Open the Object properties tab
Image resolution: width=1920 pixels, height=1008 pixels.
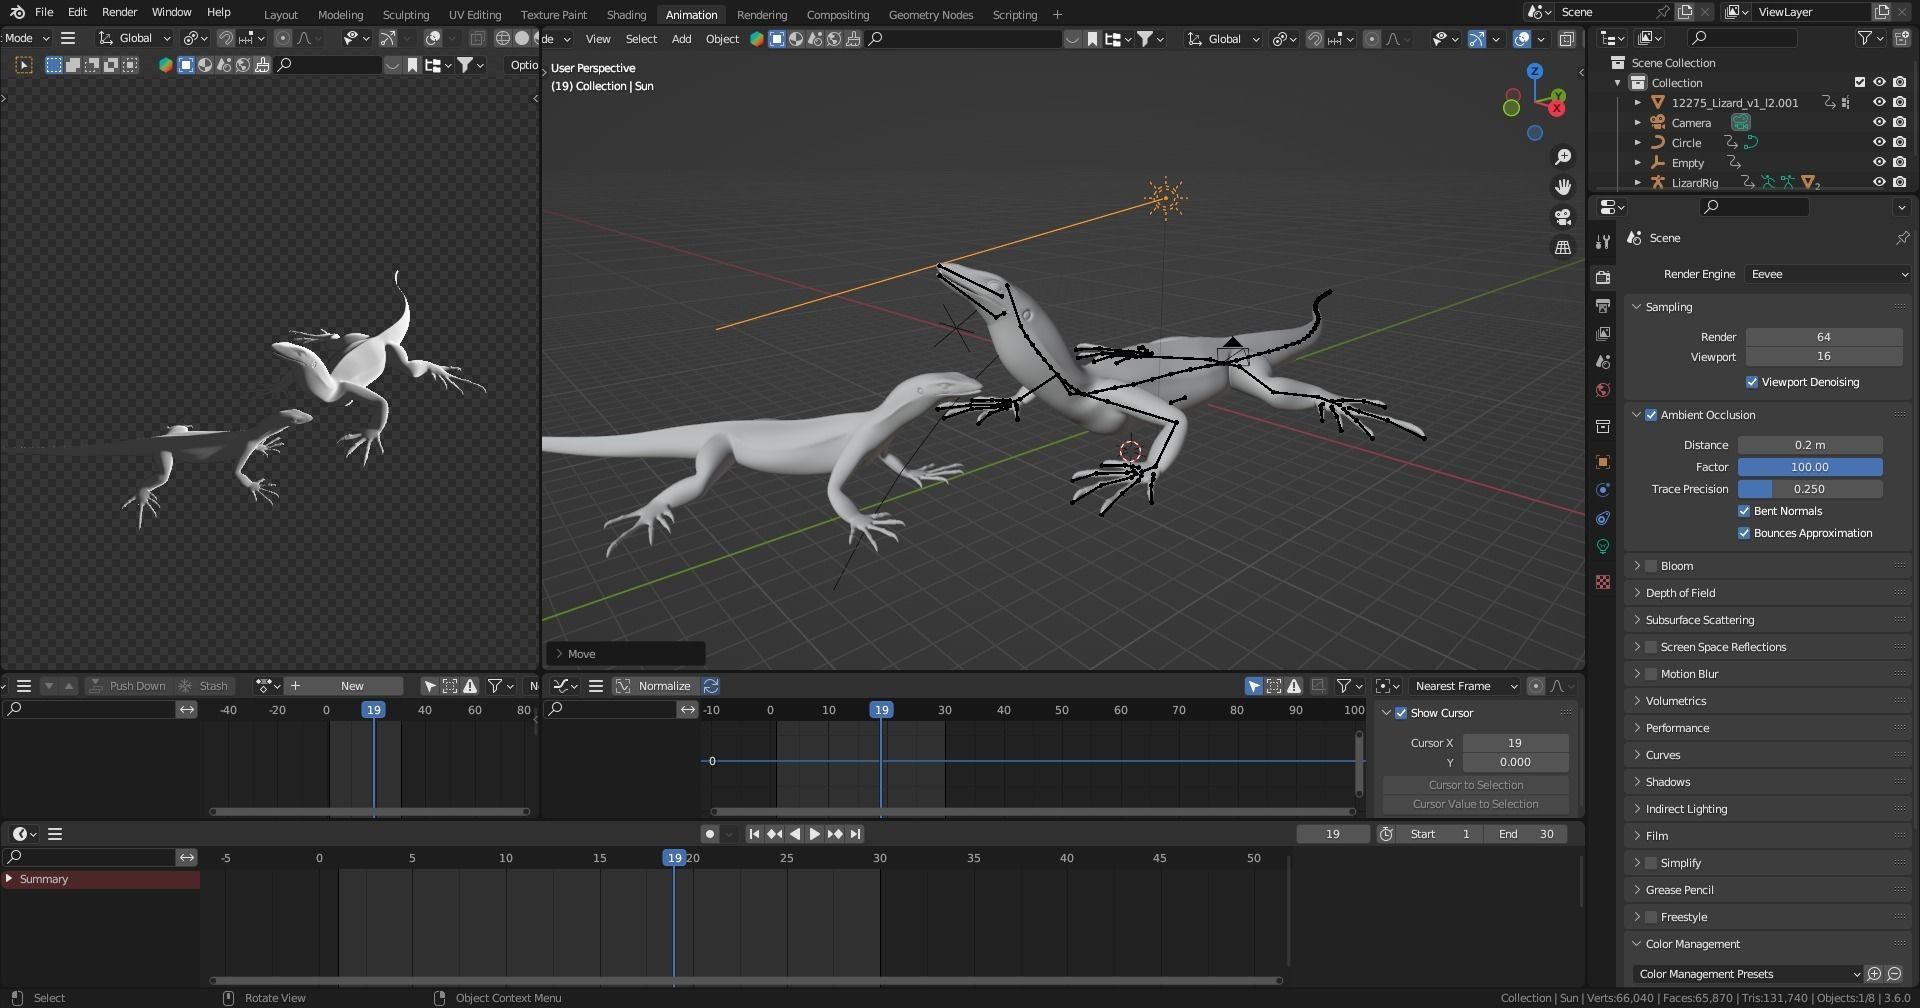click(1603, 462)
